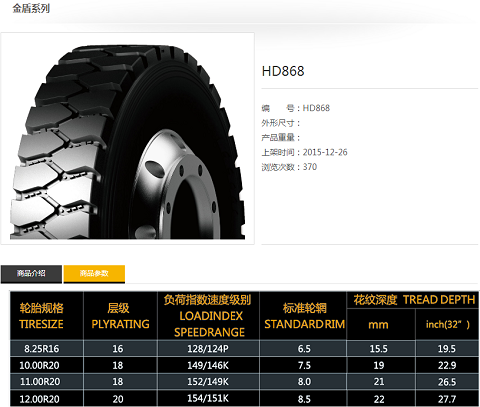Click the 金盾系列 heading link
This screenshot has height=407, width=480.
point(31,8)
